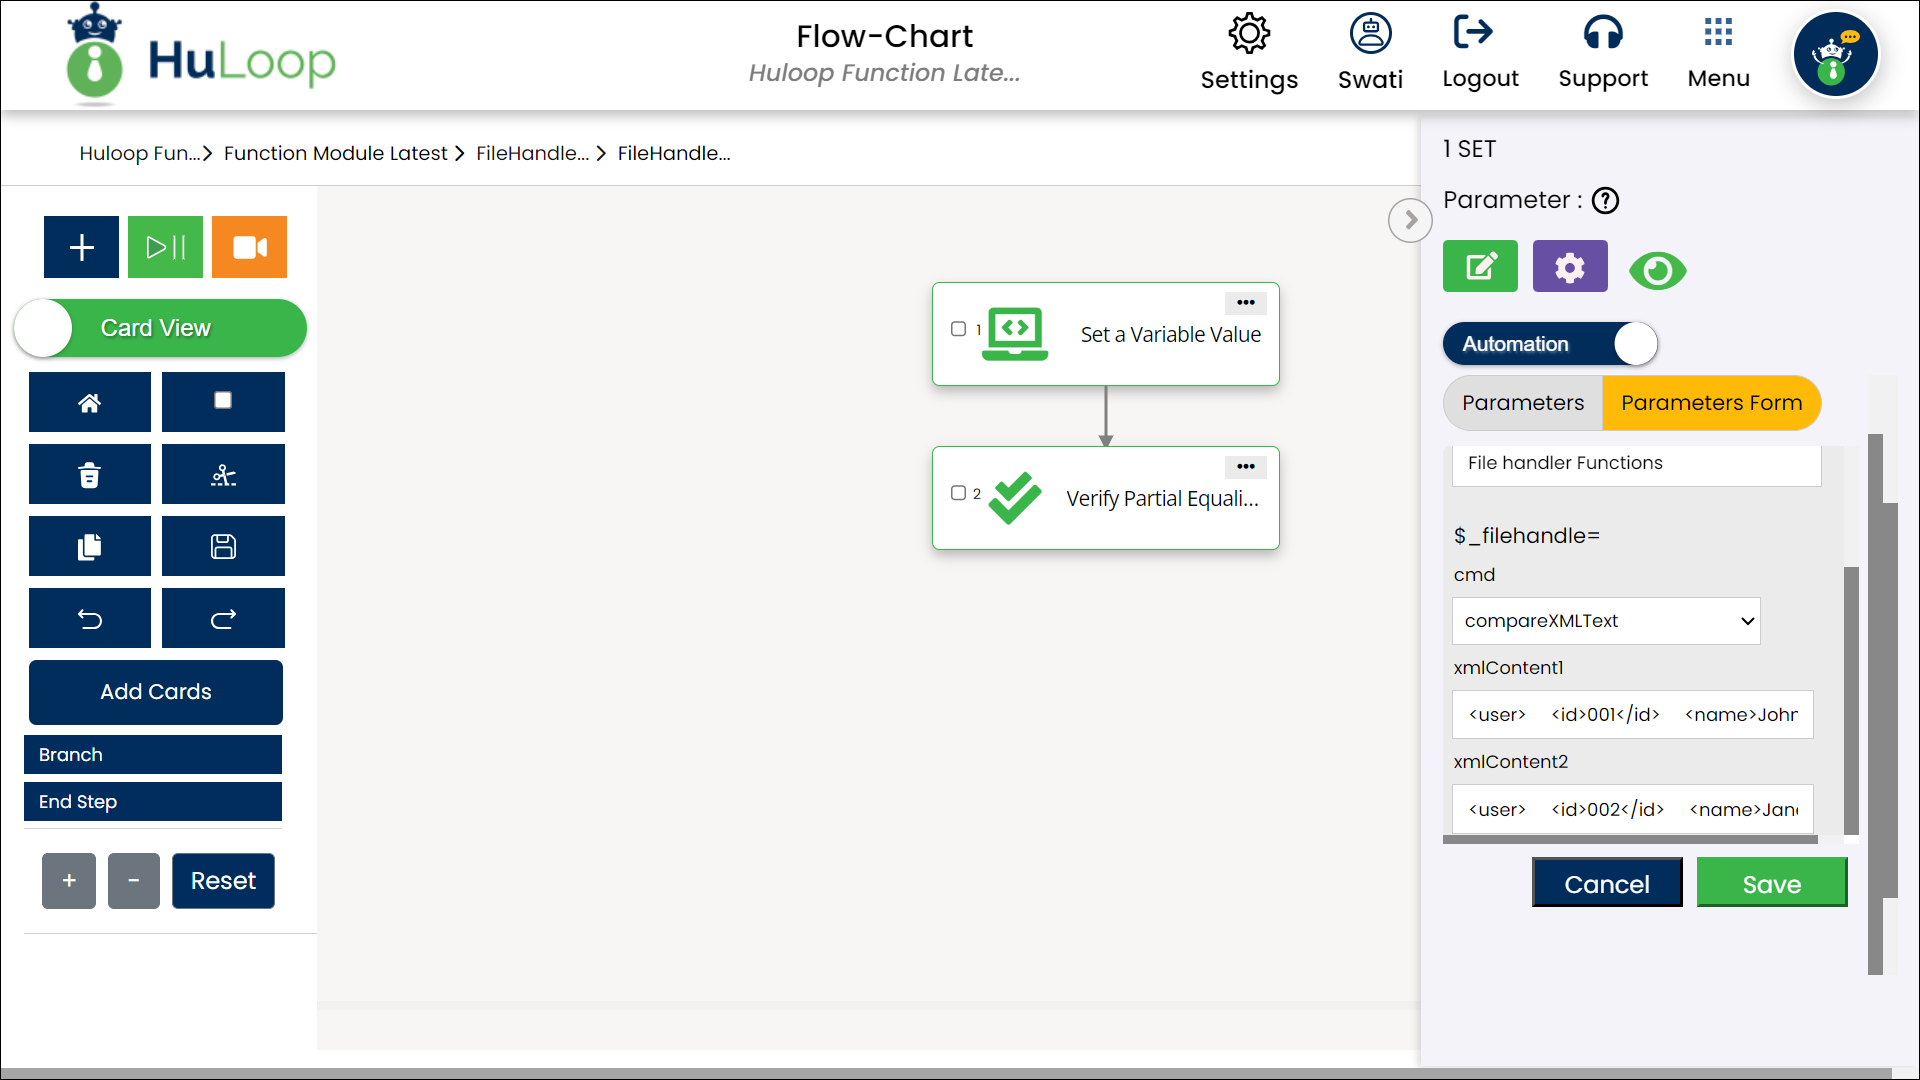Click the parameters form vertical scrollbar
Screen dimensions: 1920x1080
(x=1851, y=700)
